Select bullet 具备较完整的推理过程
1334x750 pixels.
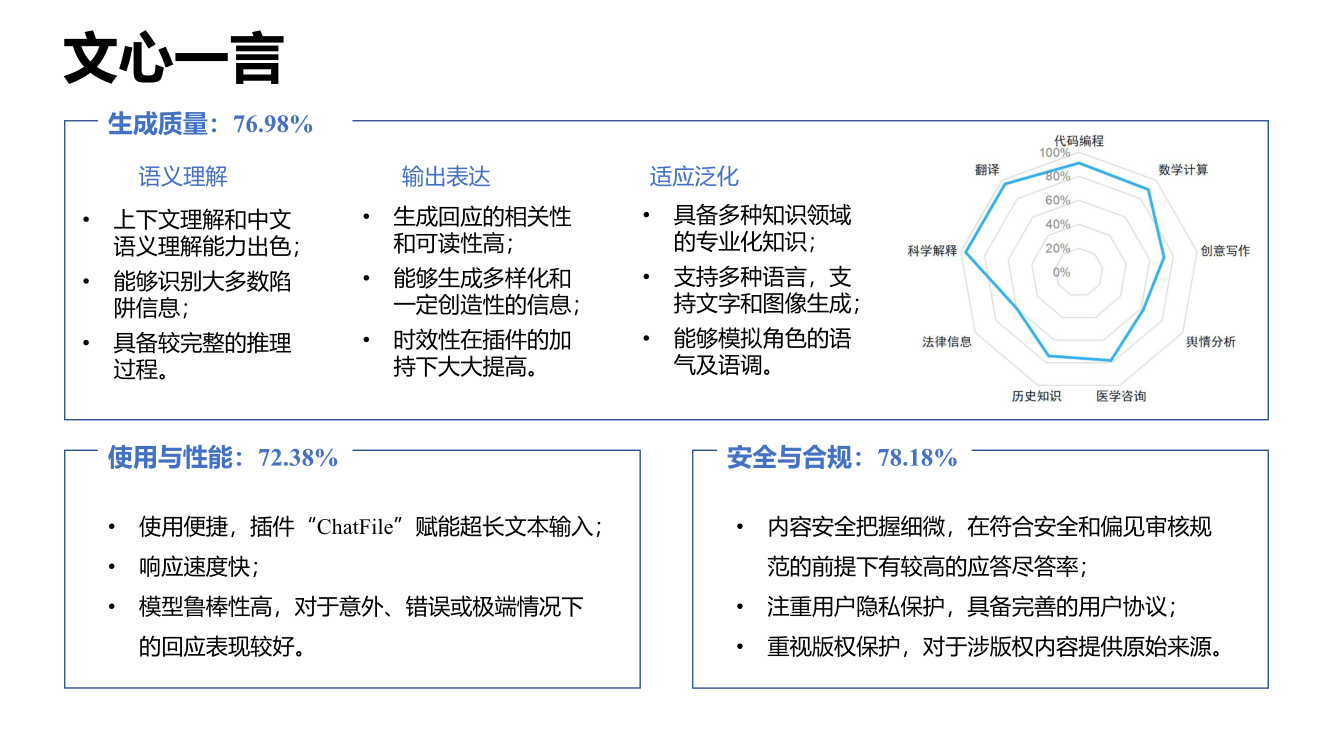pos(202,356)
